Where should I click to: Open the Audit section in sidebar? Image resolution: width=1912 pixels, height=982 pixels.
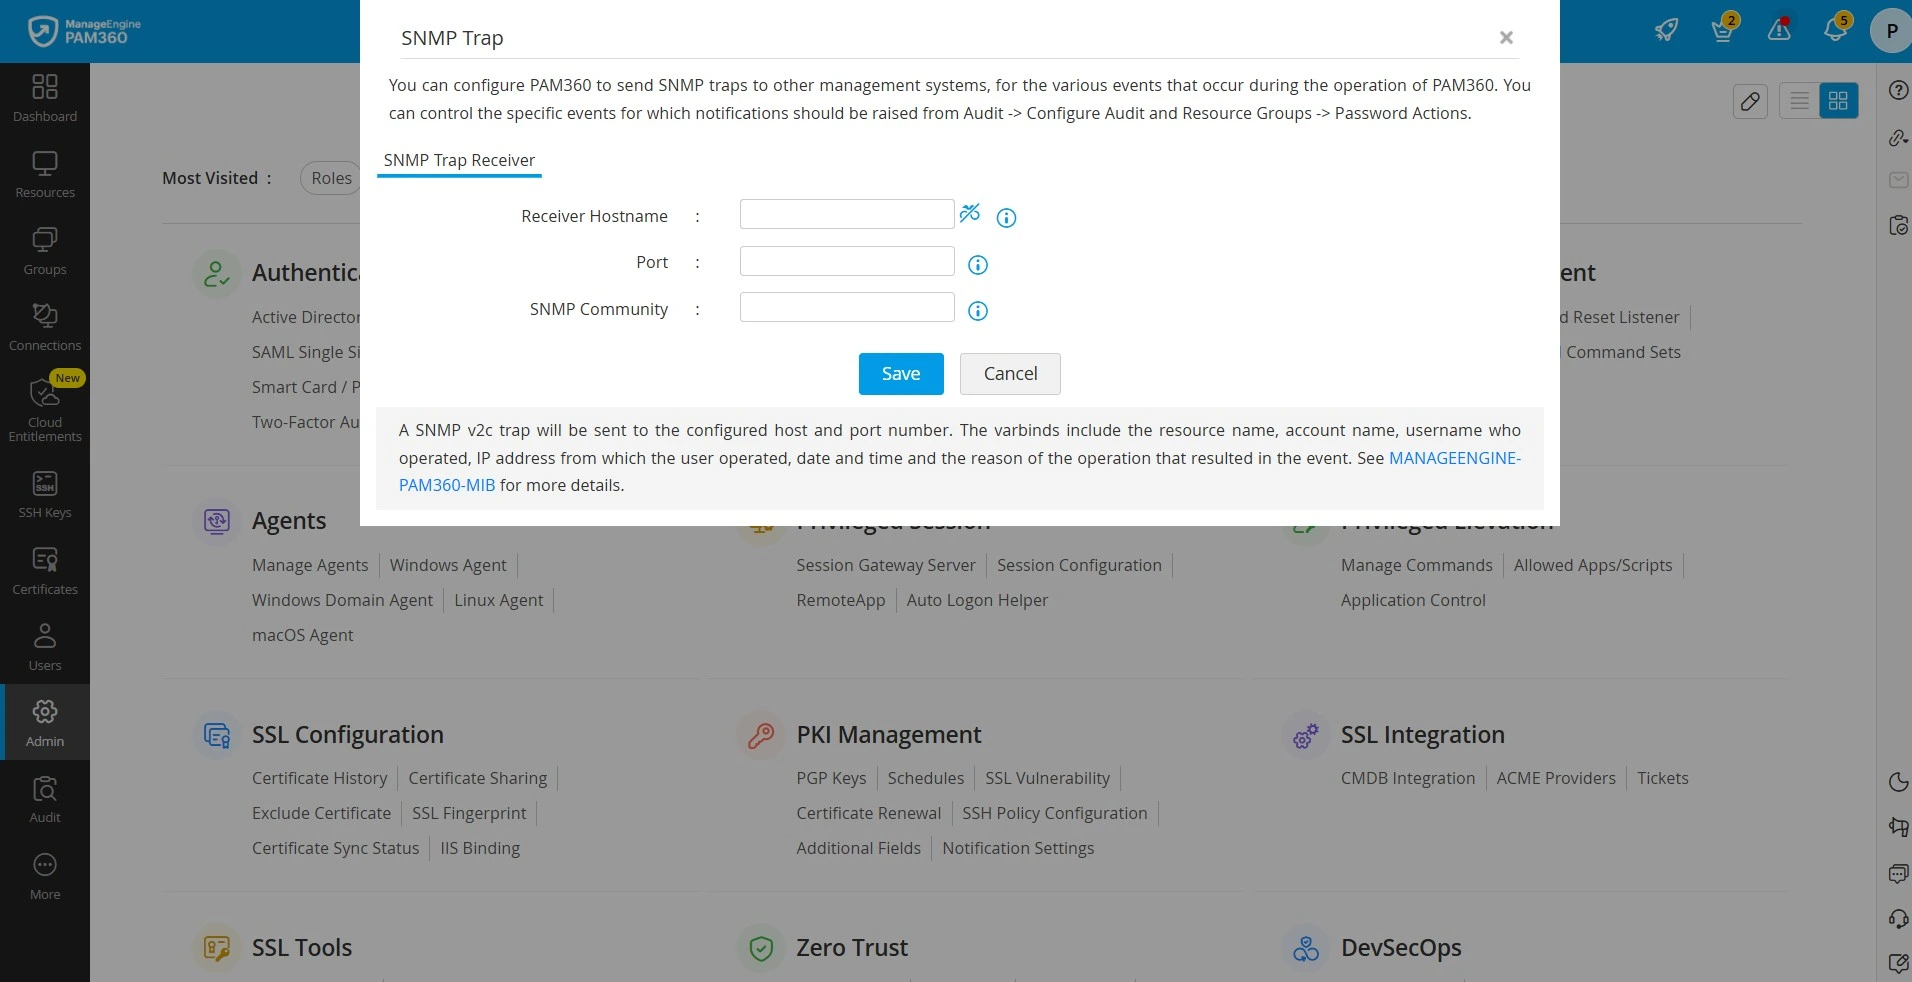45,799
